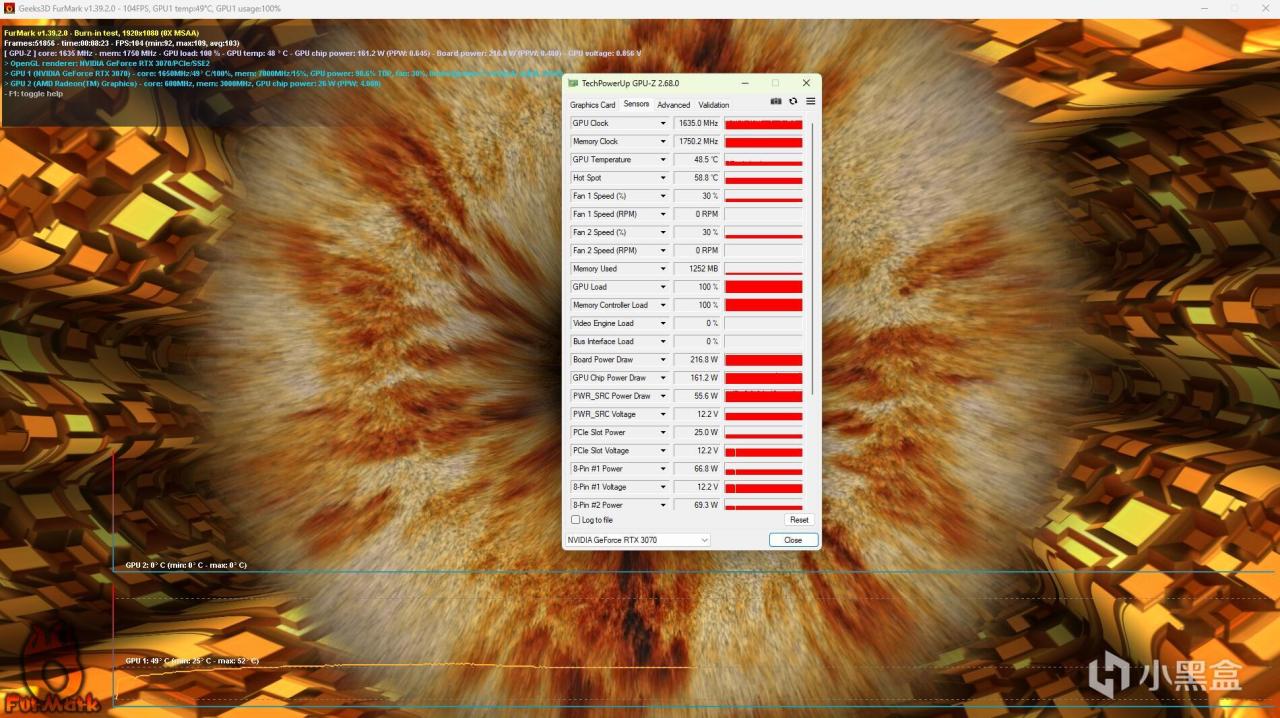Click the GPU Temperature history graph

763,160
